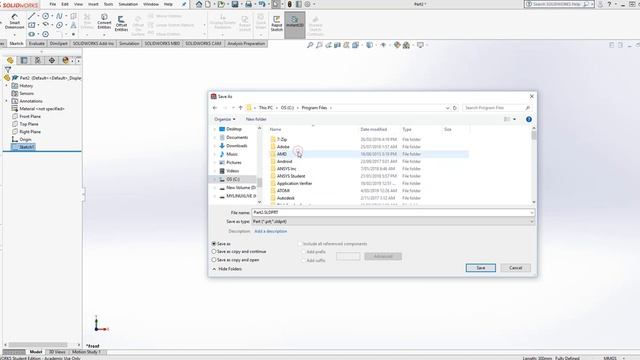Switch to the Motion Study 1 tab
640x360 pixels.
click(x=86, y=351)
